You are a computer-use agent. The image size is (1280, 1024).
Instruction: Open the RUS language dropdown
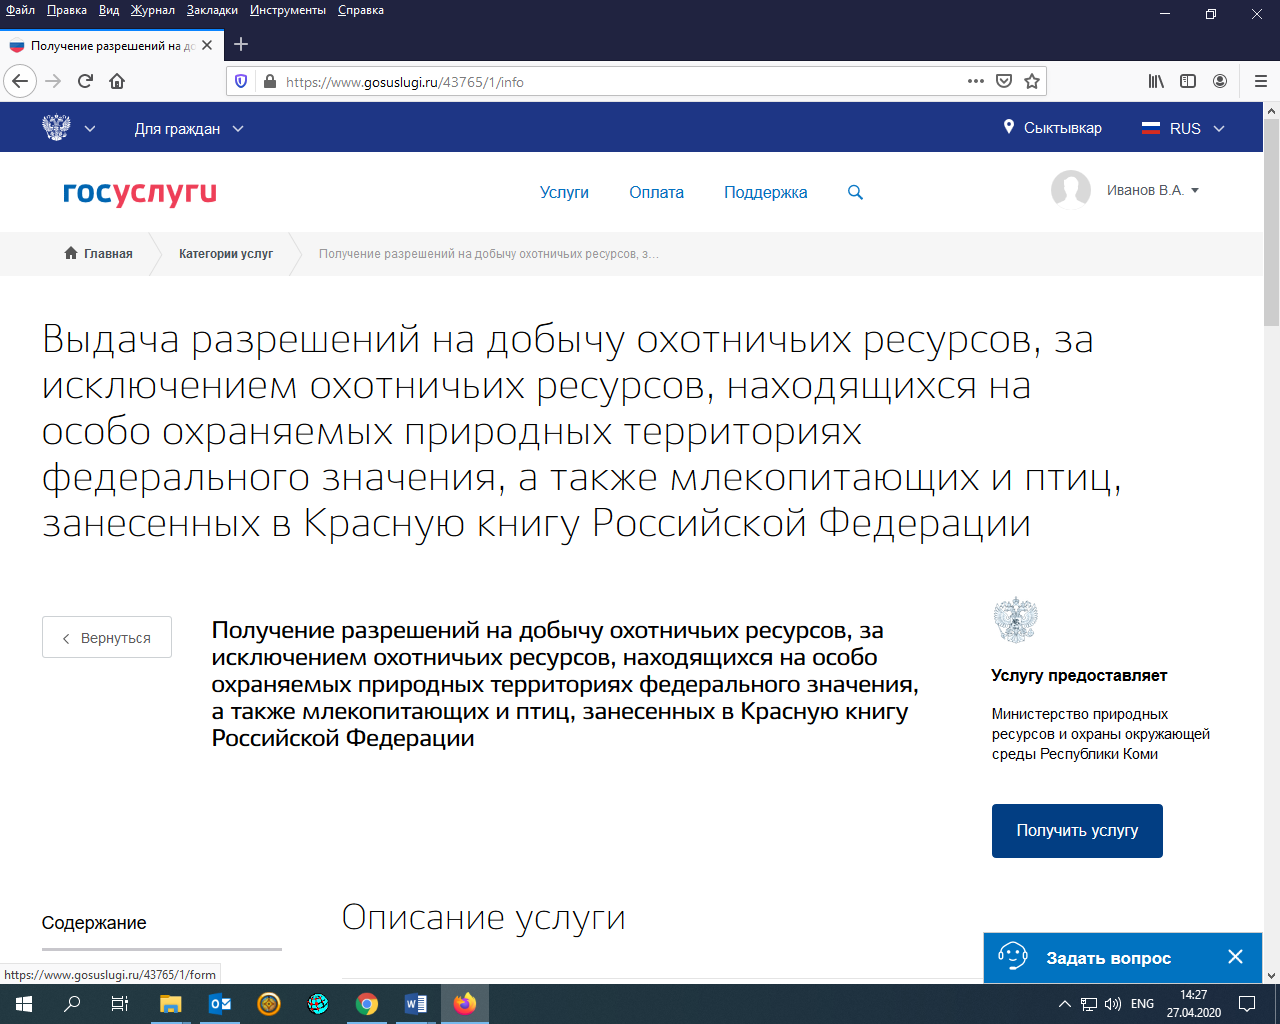pos(1184,129)
